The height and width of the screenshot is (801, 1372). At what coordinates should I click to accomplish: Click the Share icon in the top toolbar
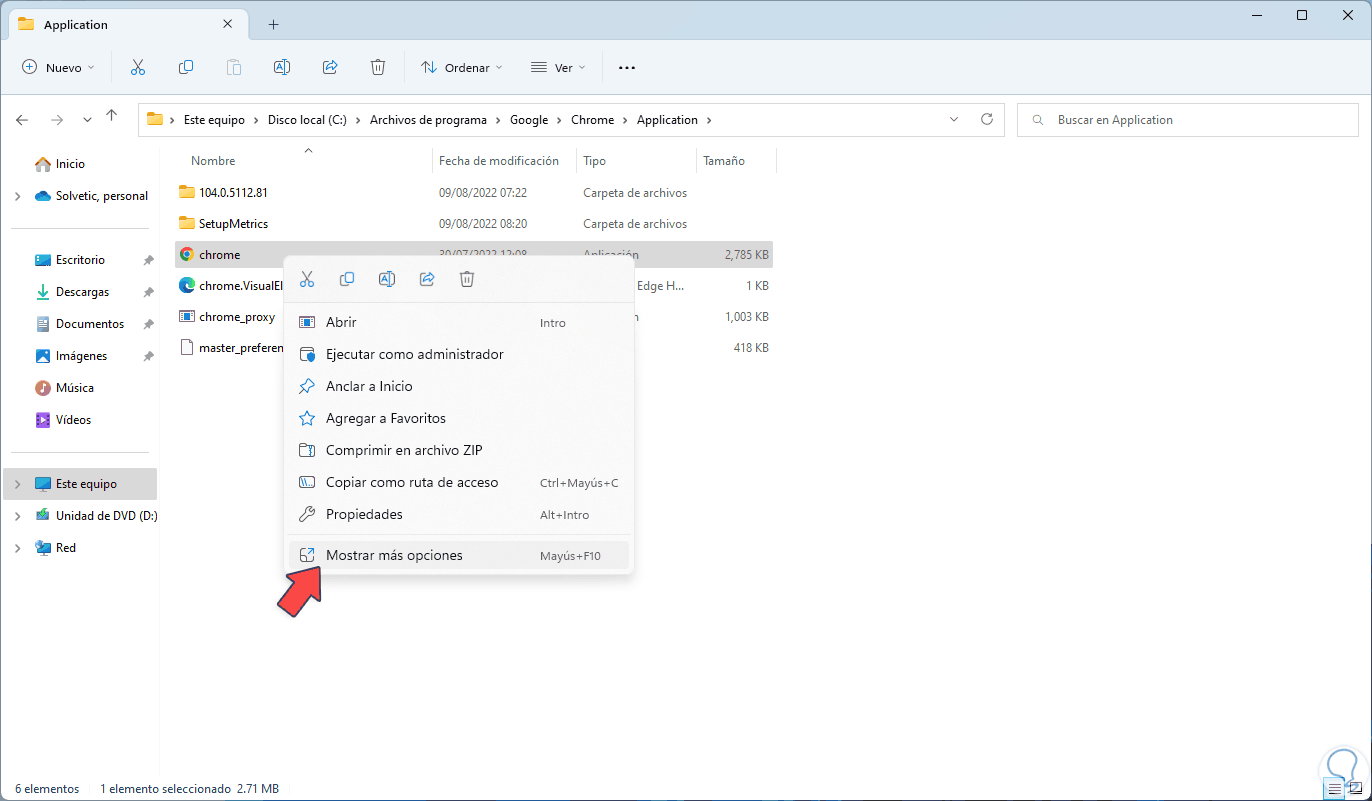330,67
